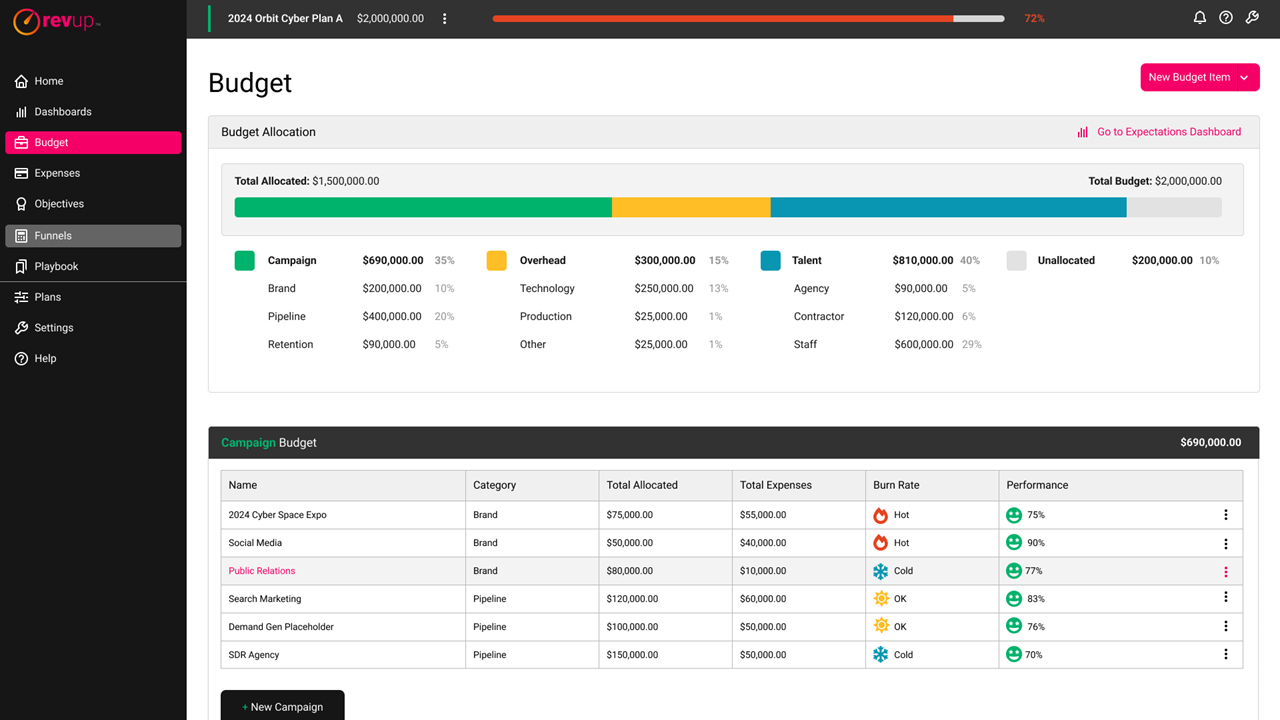
Task: Select Funnels in the sidebar
Action: click(53, 236)
